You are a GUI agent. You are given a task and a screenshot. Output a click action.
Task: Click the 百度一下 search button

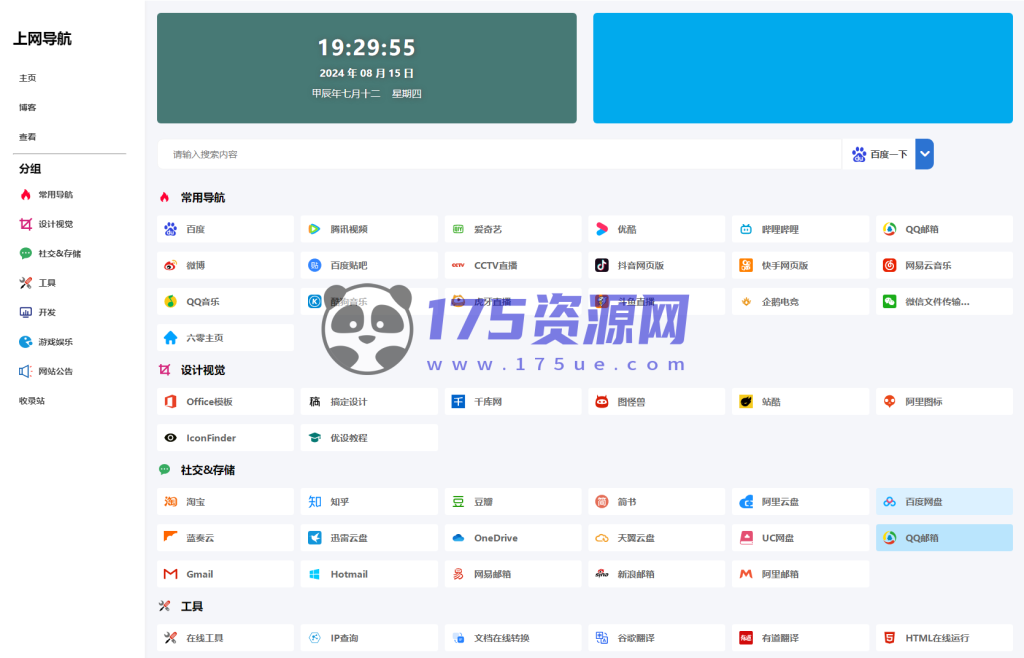point(879,154)
